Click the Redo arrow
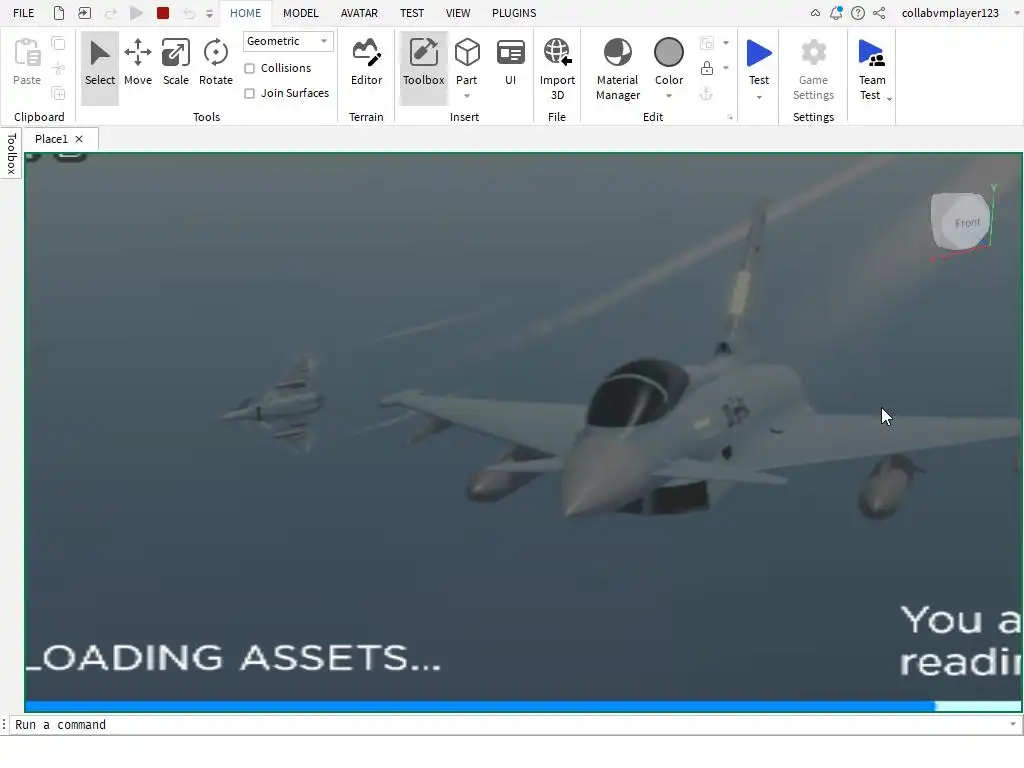The image size is (1024, 768). pos(110,13)
